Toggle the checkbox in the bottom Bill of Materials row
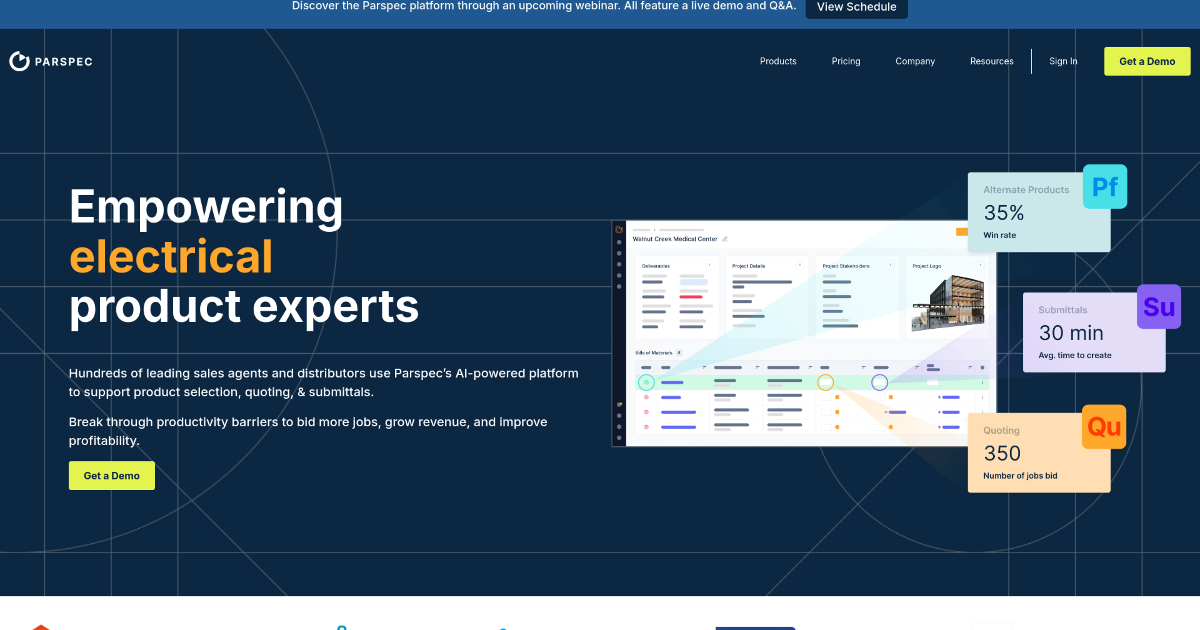This screenshot has height=630, width=1200. tap(825, 427)
